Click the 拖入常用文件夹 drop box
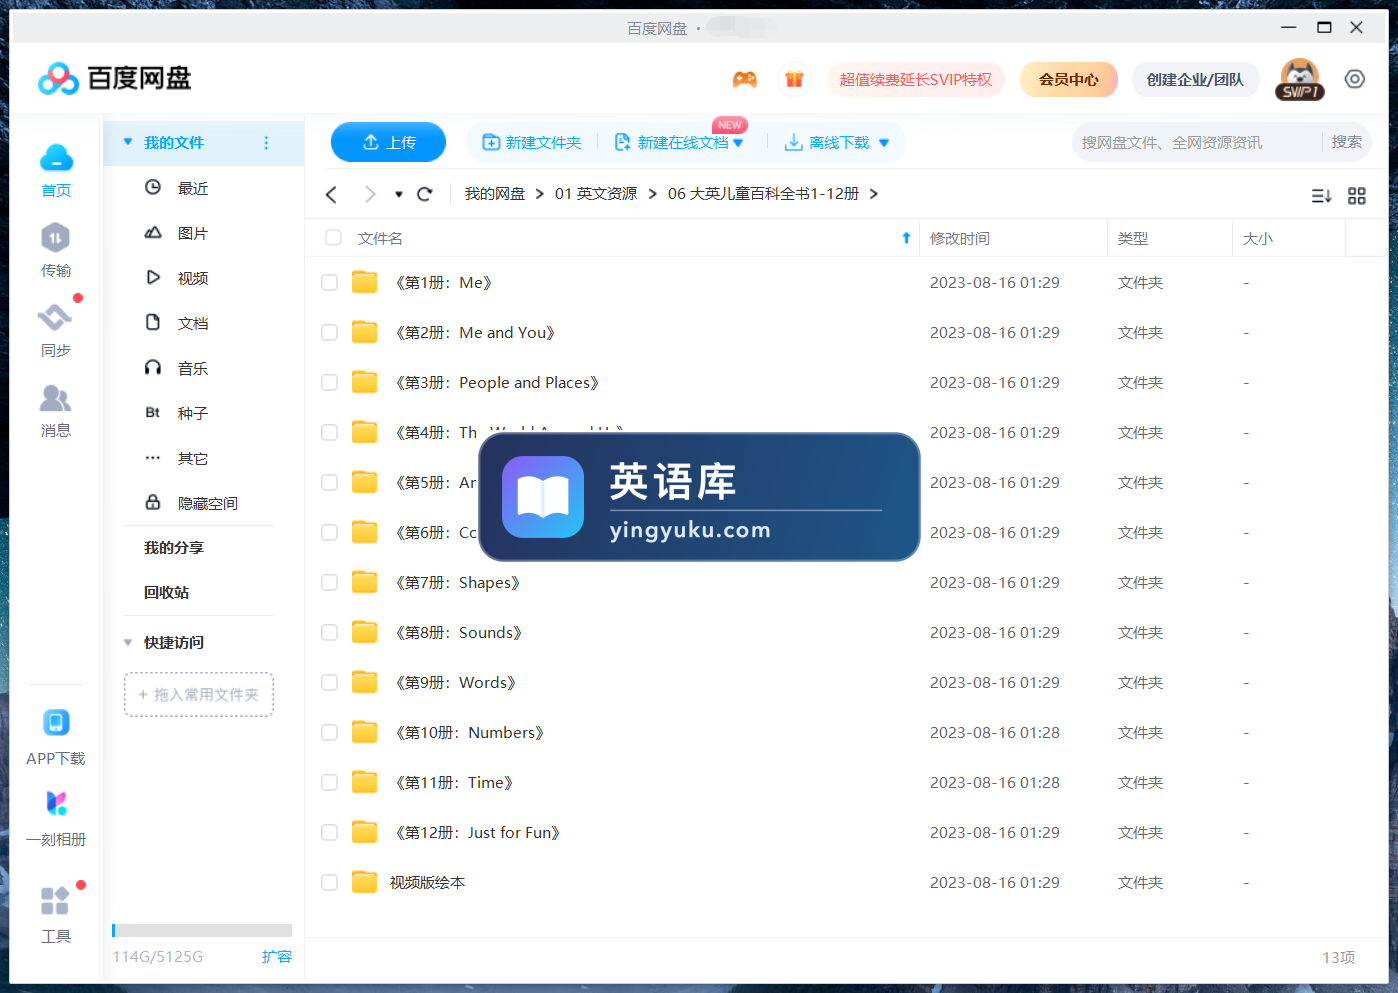This screenshot has width=1398, height=993. pyautogui.click(x=199, y=694)
